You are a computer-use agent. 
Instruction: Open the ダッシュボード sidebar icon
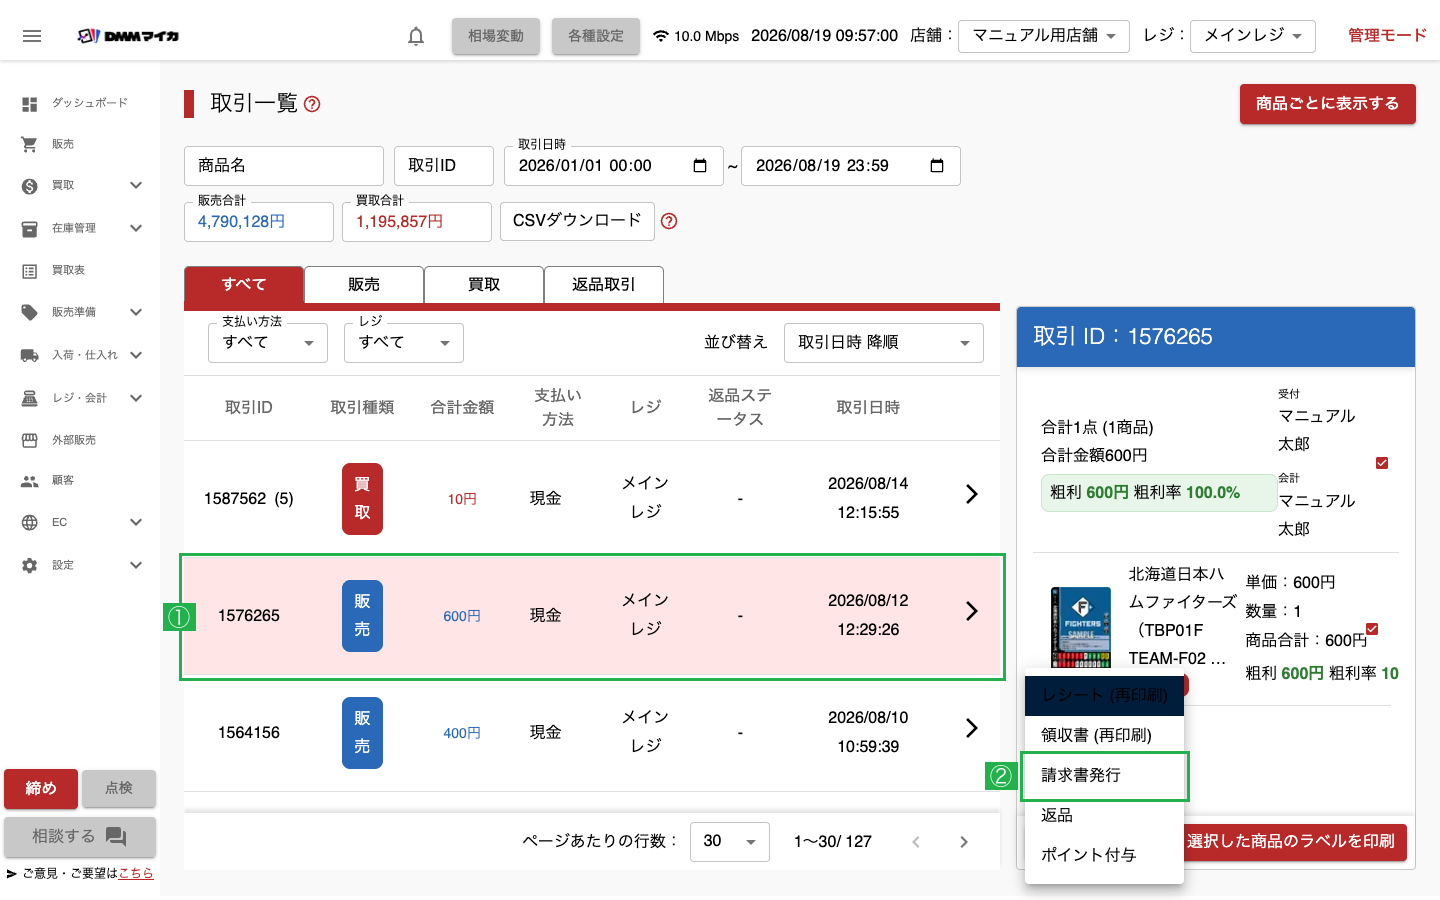click(30, 103)
